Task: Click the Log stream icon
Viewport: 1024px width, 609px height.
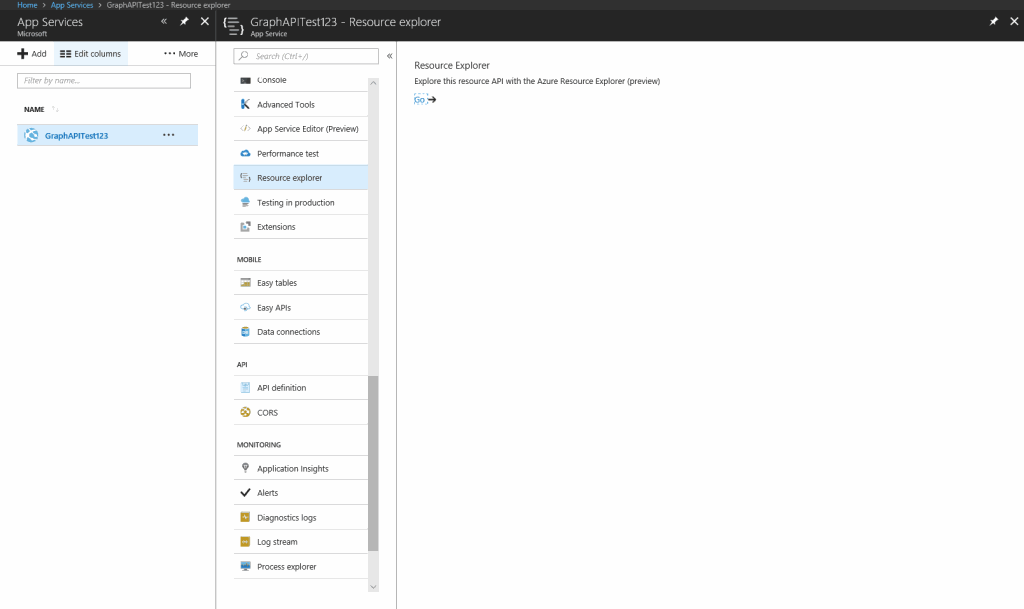Action: pyautogui.click(x=246, y=542)
